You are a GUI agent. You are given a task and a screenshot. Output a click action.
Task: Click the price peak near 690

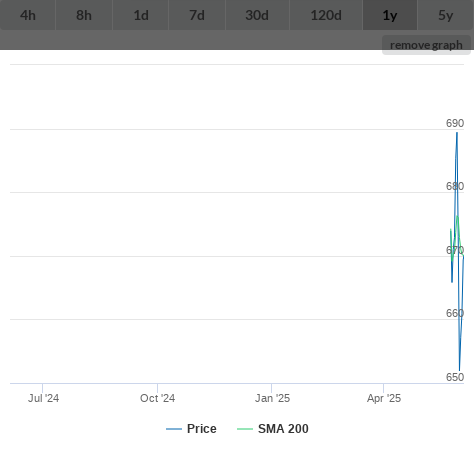[457, 133]
